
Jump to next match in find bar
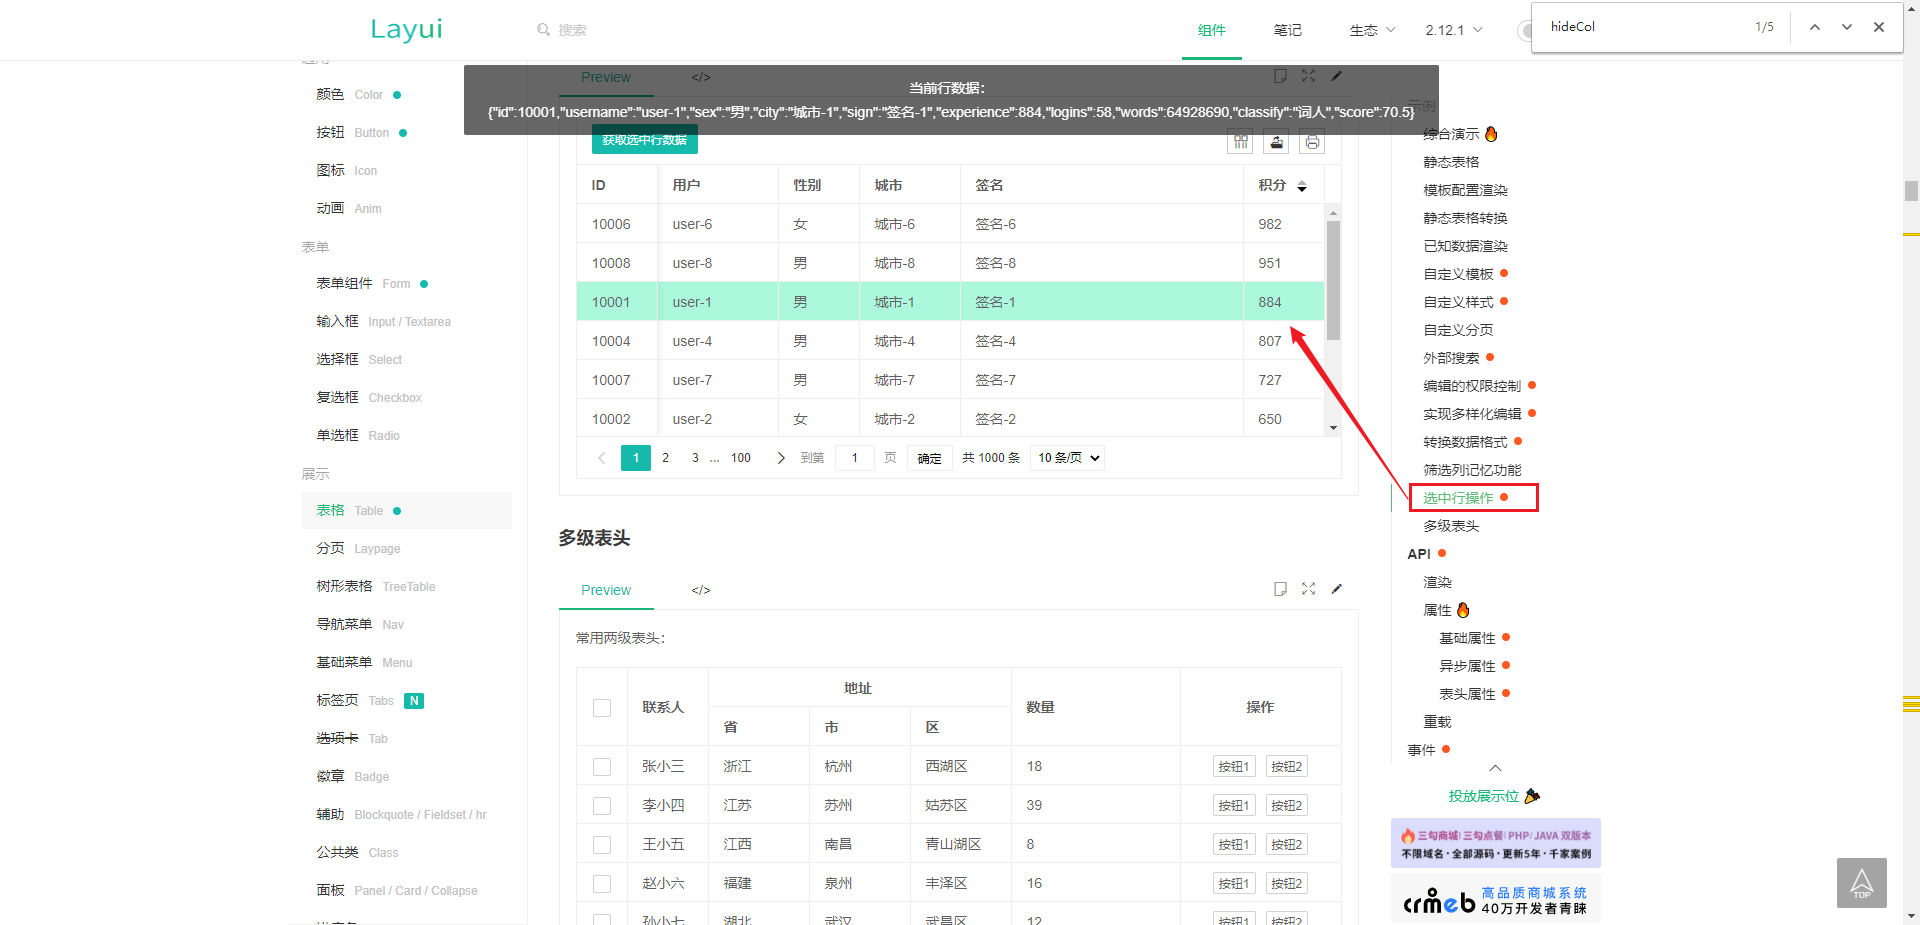(x=1846, y=27)
